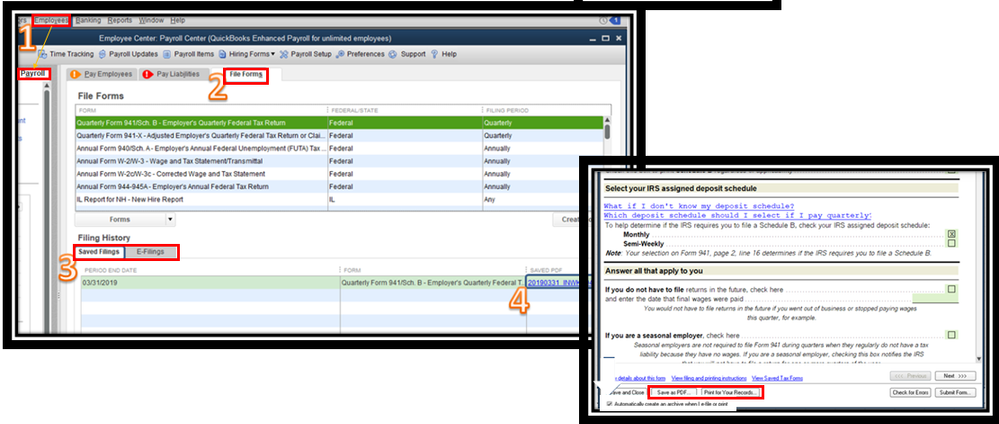Open the saved PDF link for 03/31/2019

(x=554, y=282)
